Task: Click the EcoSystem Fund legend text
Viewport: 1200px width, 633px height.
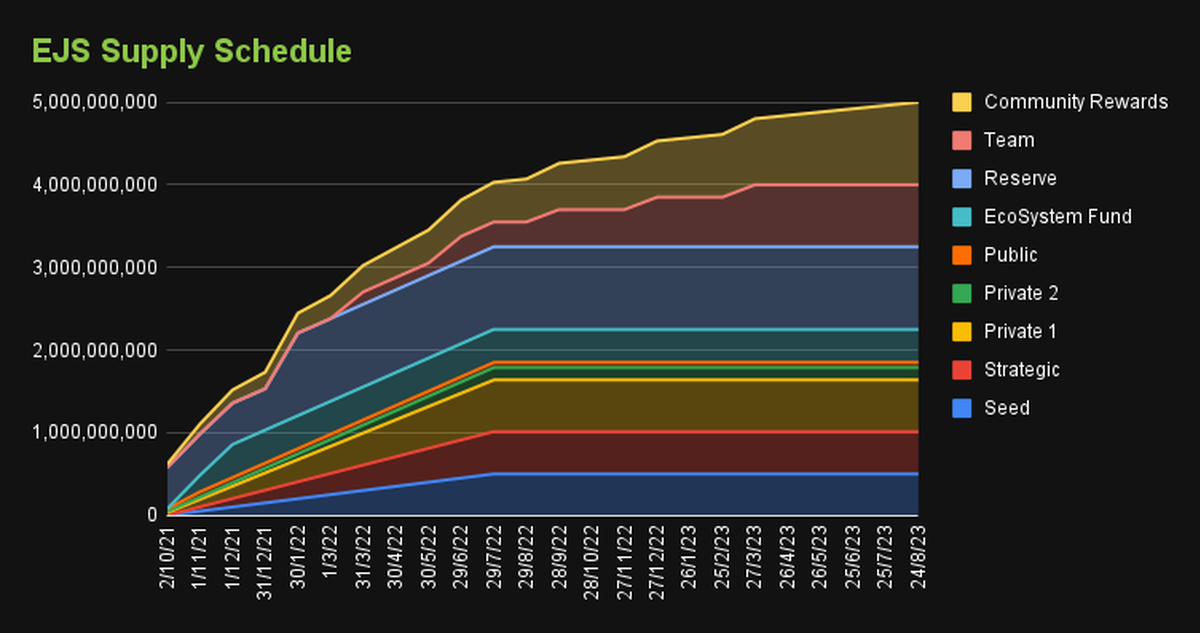Action: pos(1058,217)
